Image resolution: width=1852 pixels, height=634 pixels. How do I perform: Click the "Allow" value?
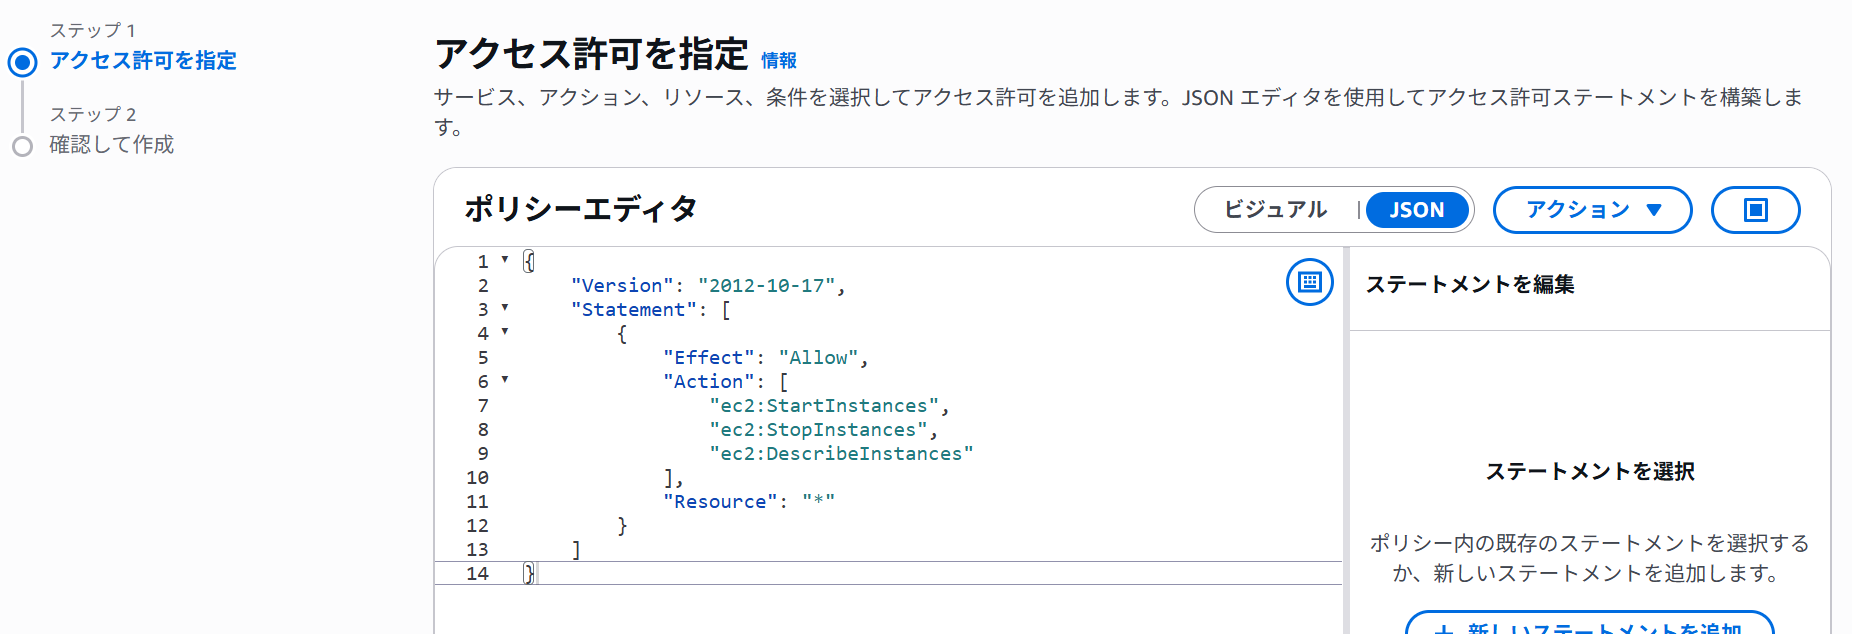pos(818,358)
